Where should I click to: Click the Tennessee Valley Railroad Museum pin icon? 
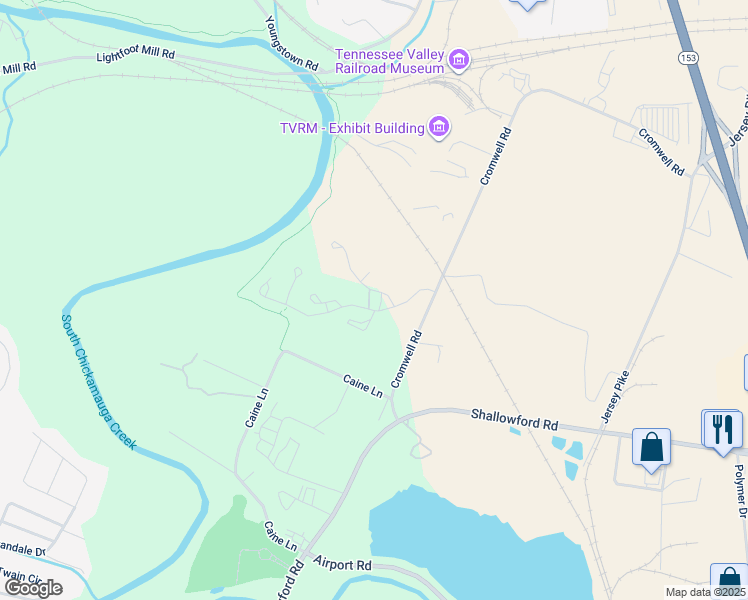459,61
